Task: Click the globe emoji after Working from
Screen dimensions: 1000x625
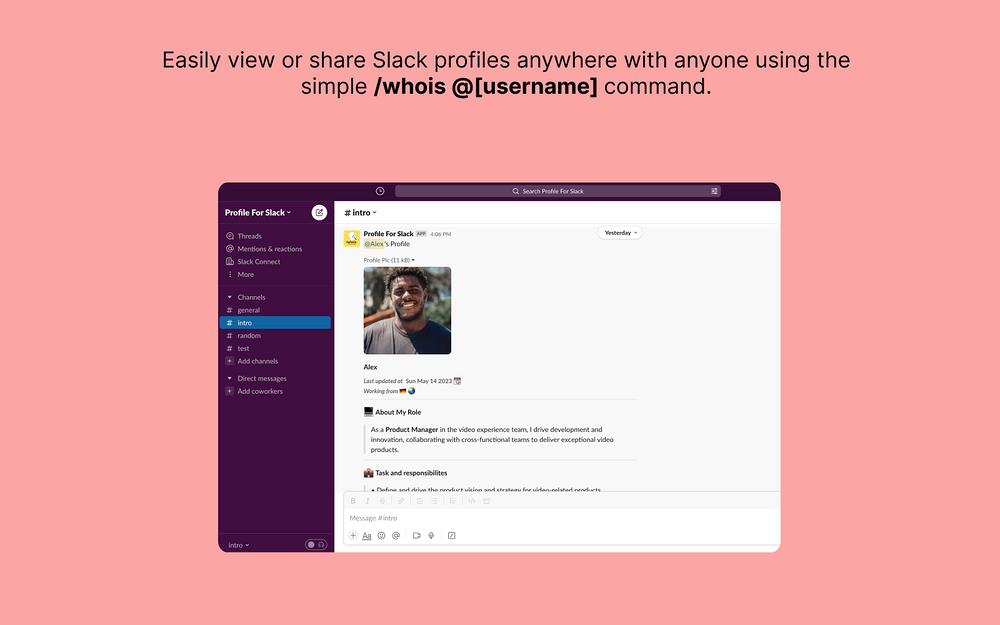Action: point(411,391)
